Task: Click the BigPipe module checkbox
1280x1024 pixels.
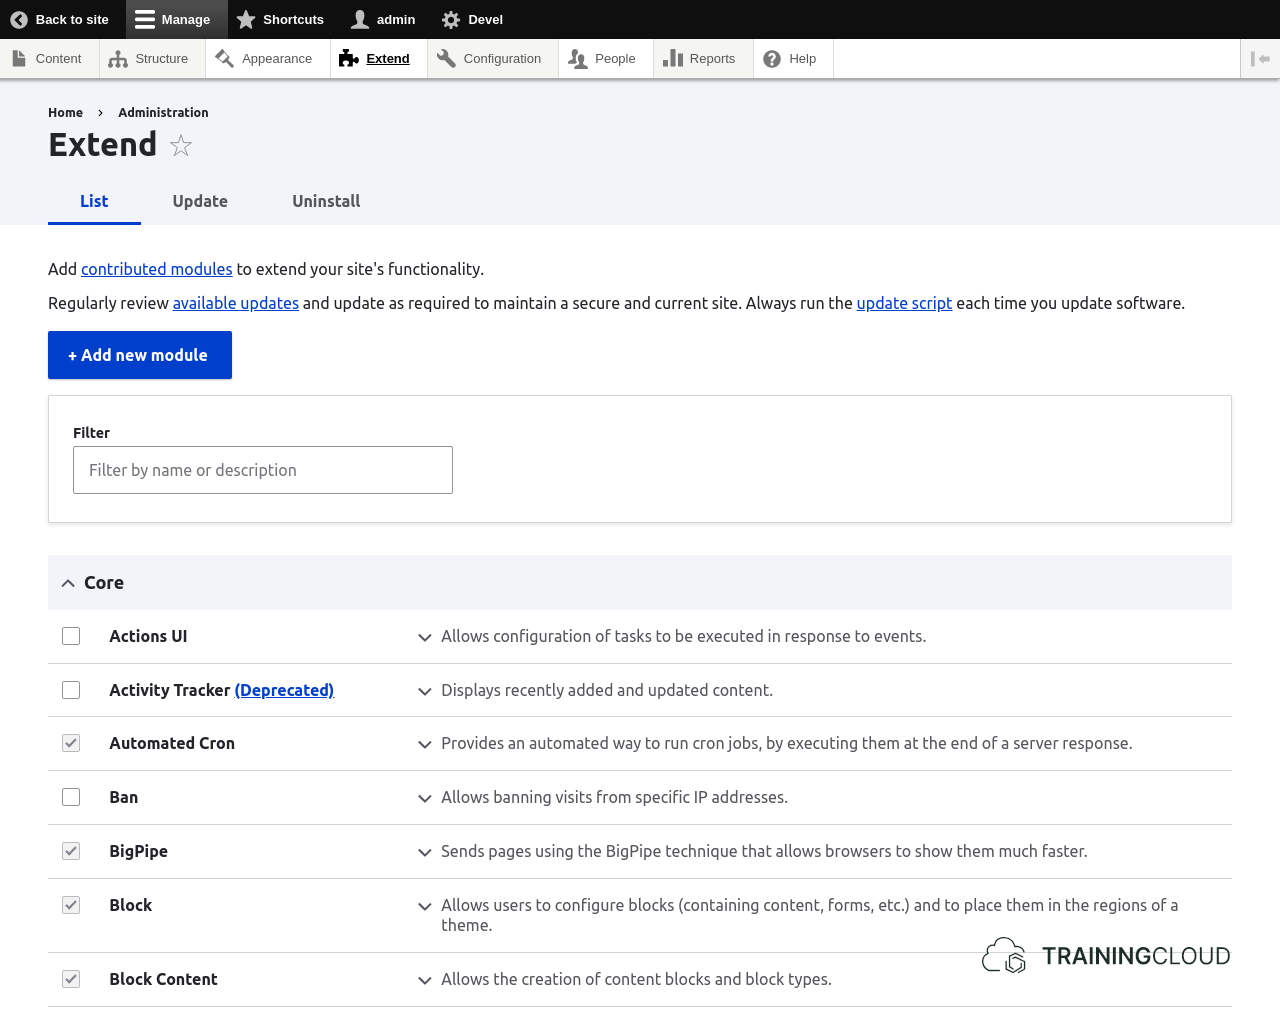Action: tap(71, 851)
